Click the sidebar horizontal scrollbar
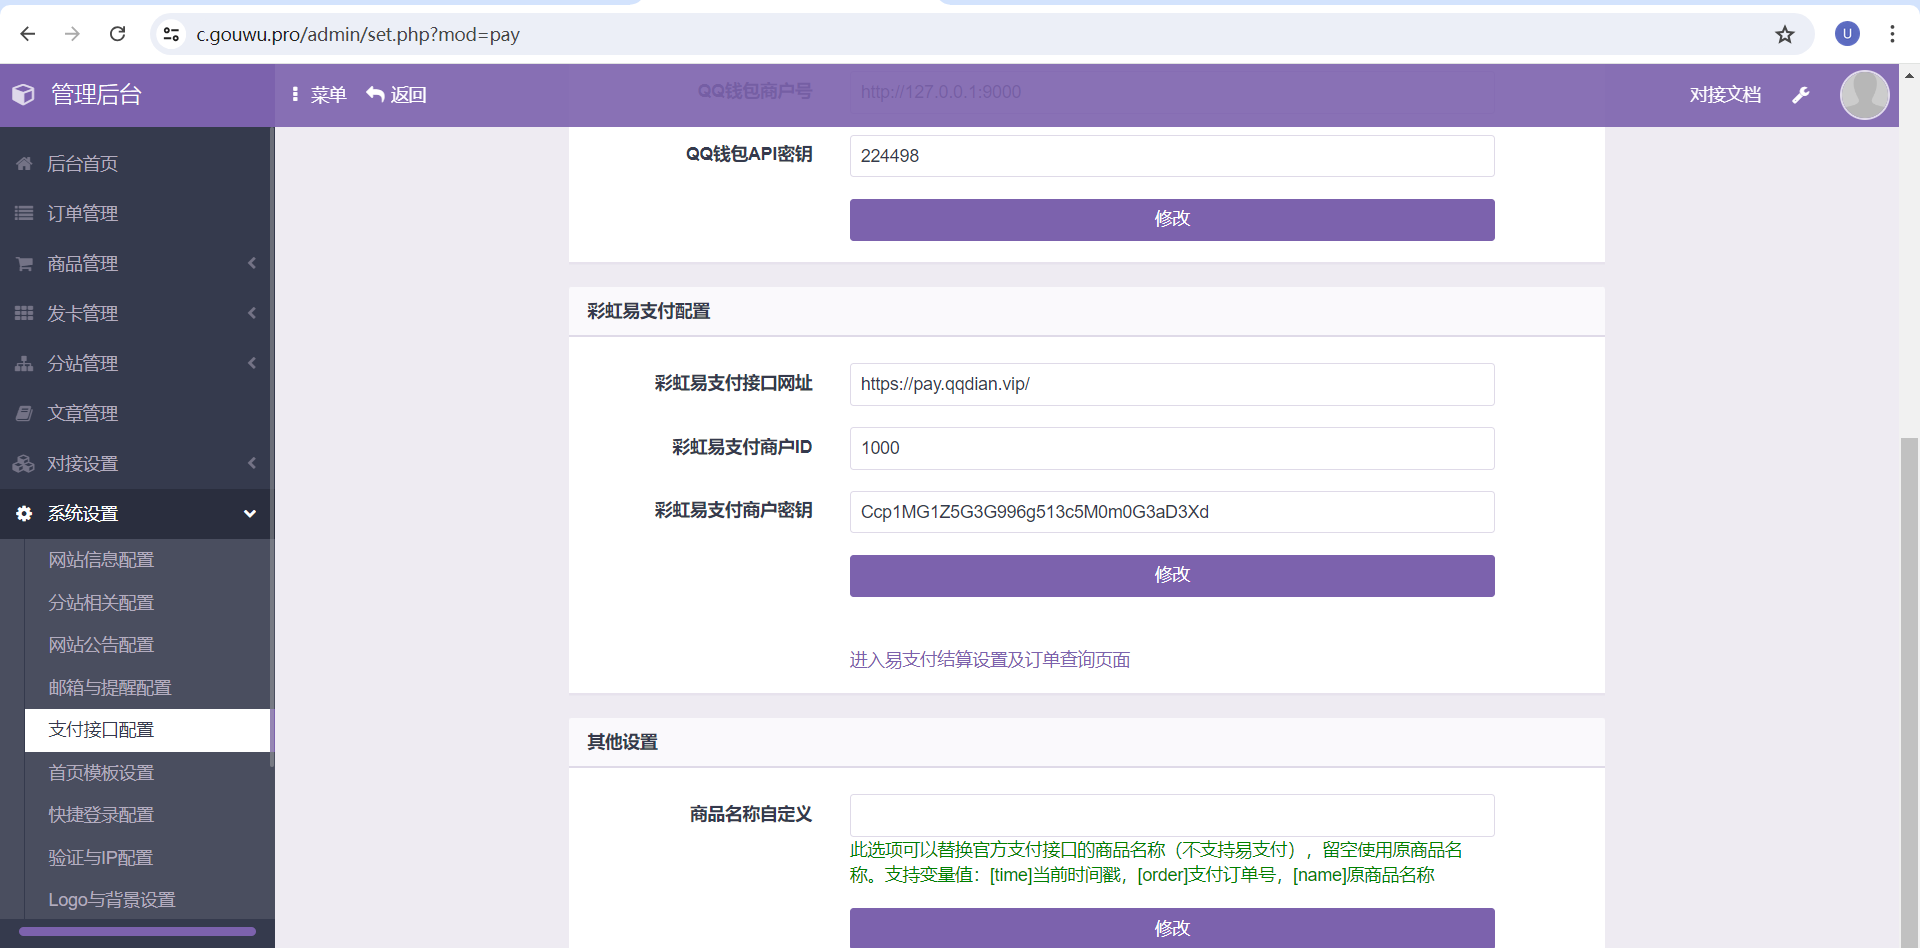 137,932
